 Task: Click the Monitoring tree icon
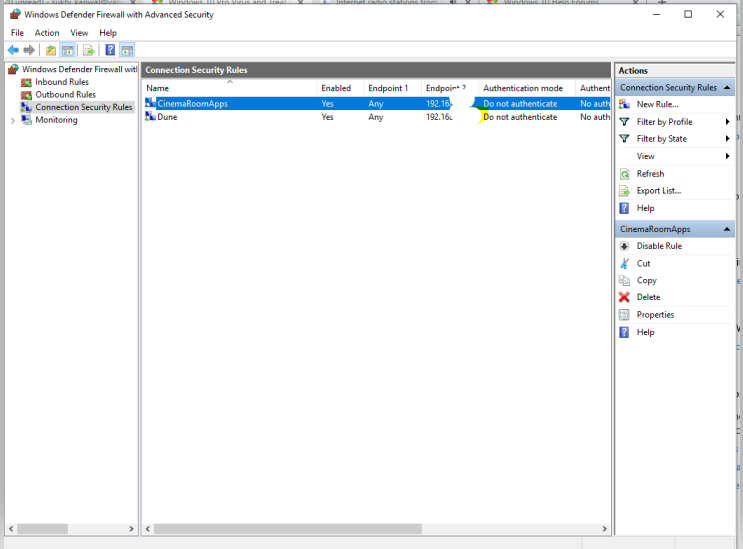[27, 120]
